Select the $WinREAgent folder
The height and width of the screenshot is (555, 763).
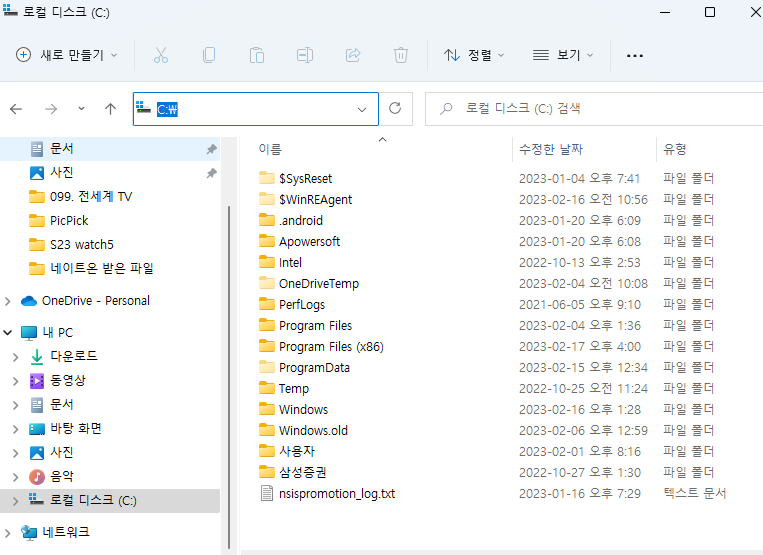coord(306,199)
